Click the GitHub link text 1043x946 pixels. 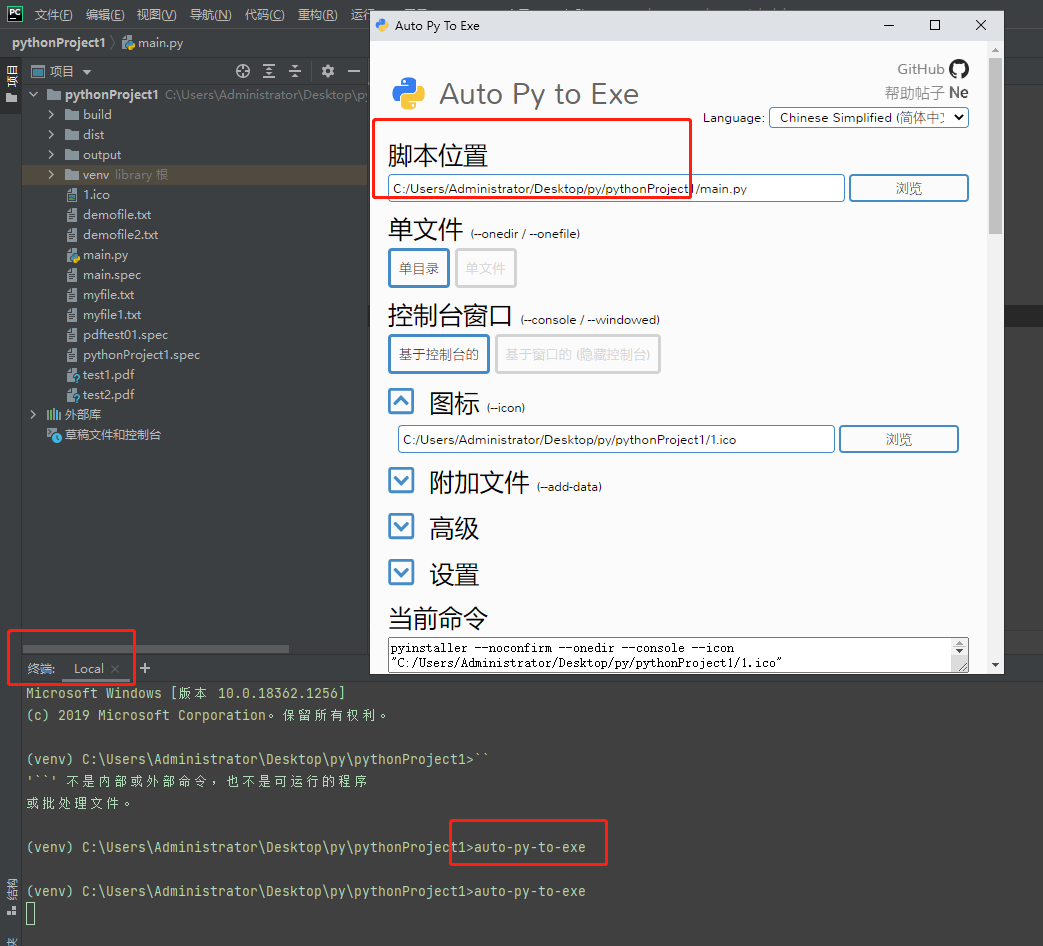[921, 69]
